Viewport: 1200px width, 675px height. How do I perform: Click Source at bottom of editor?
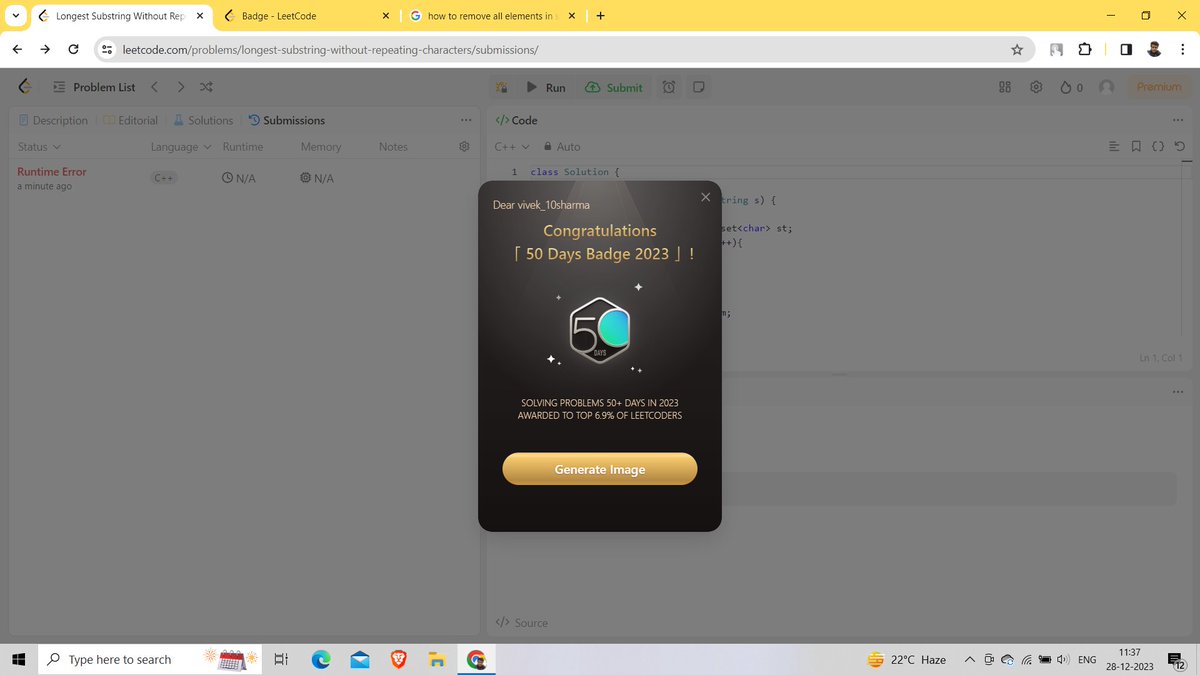522,622
